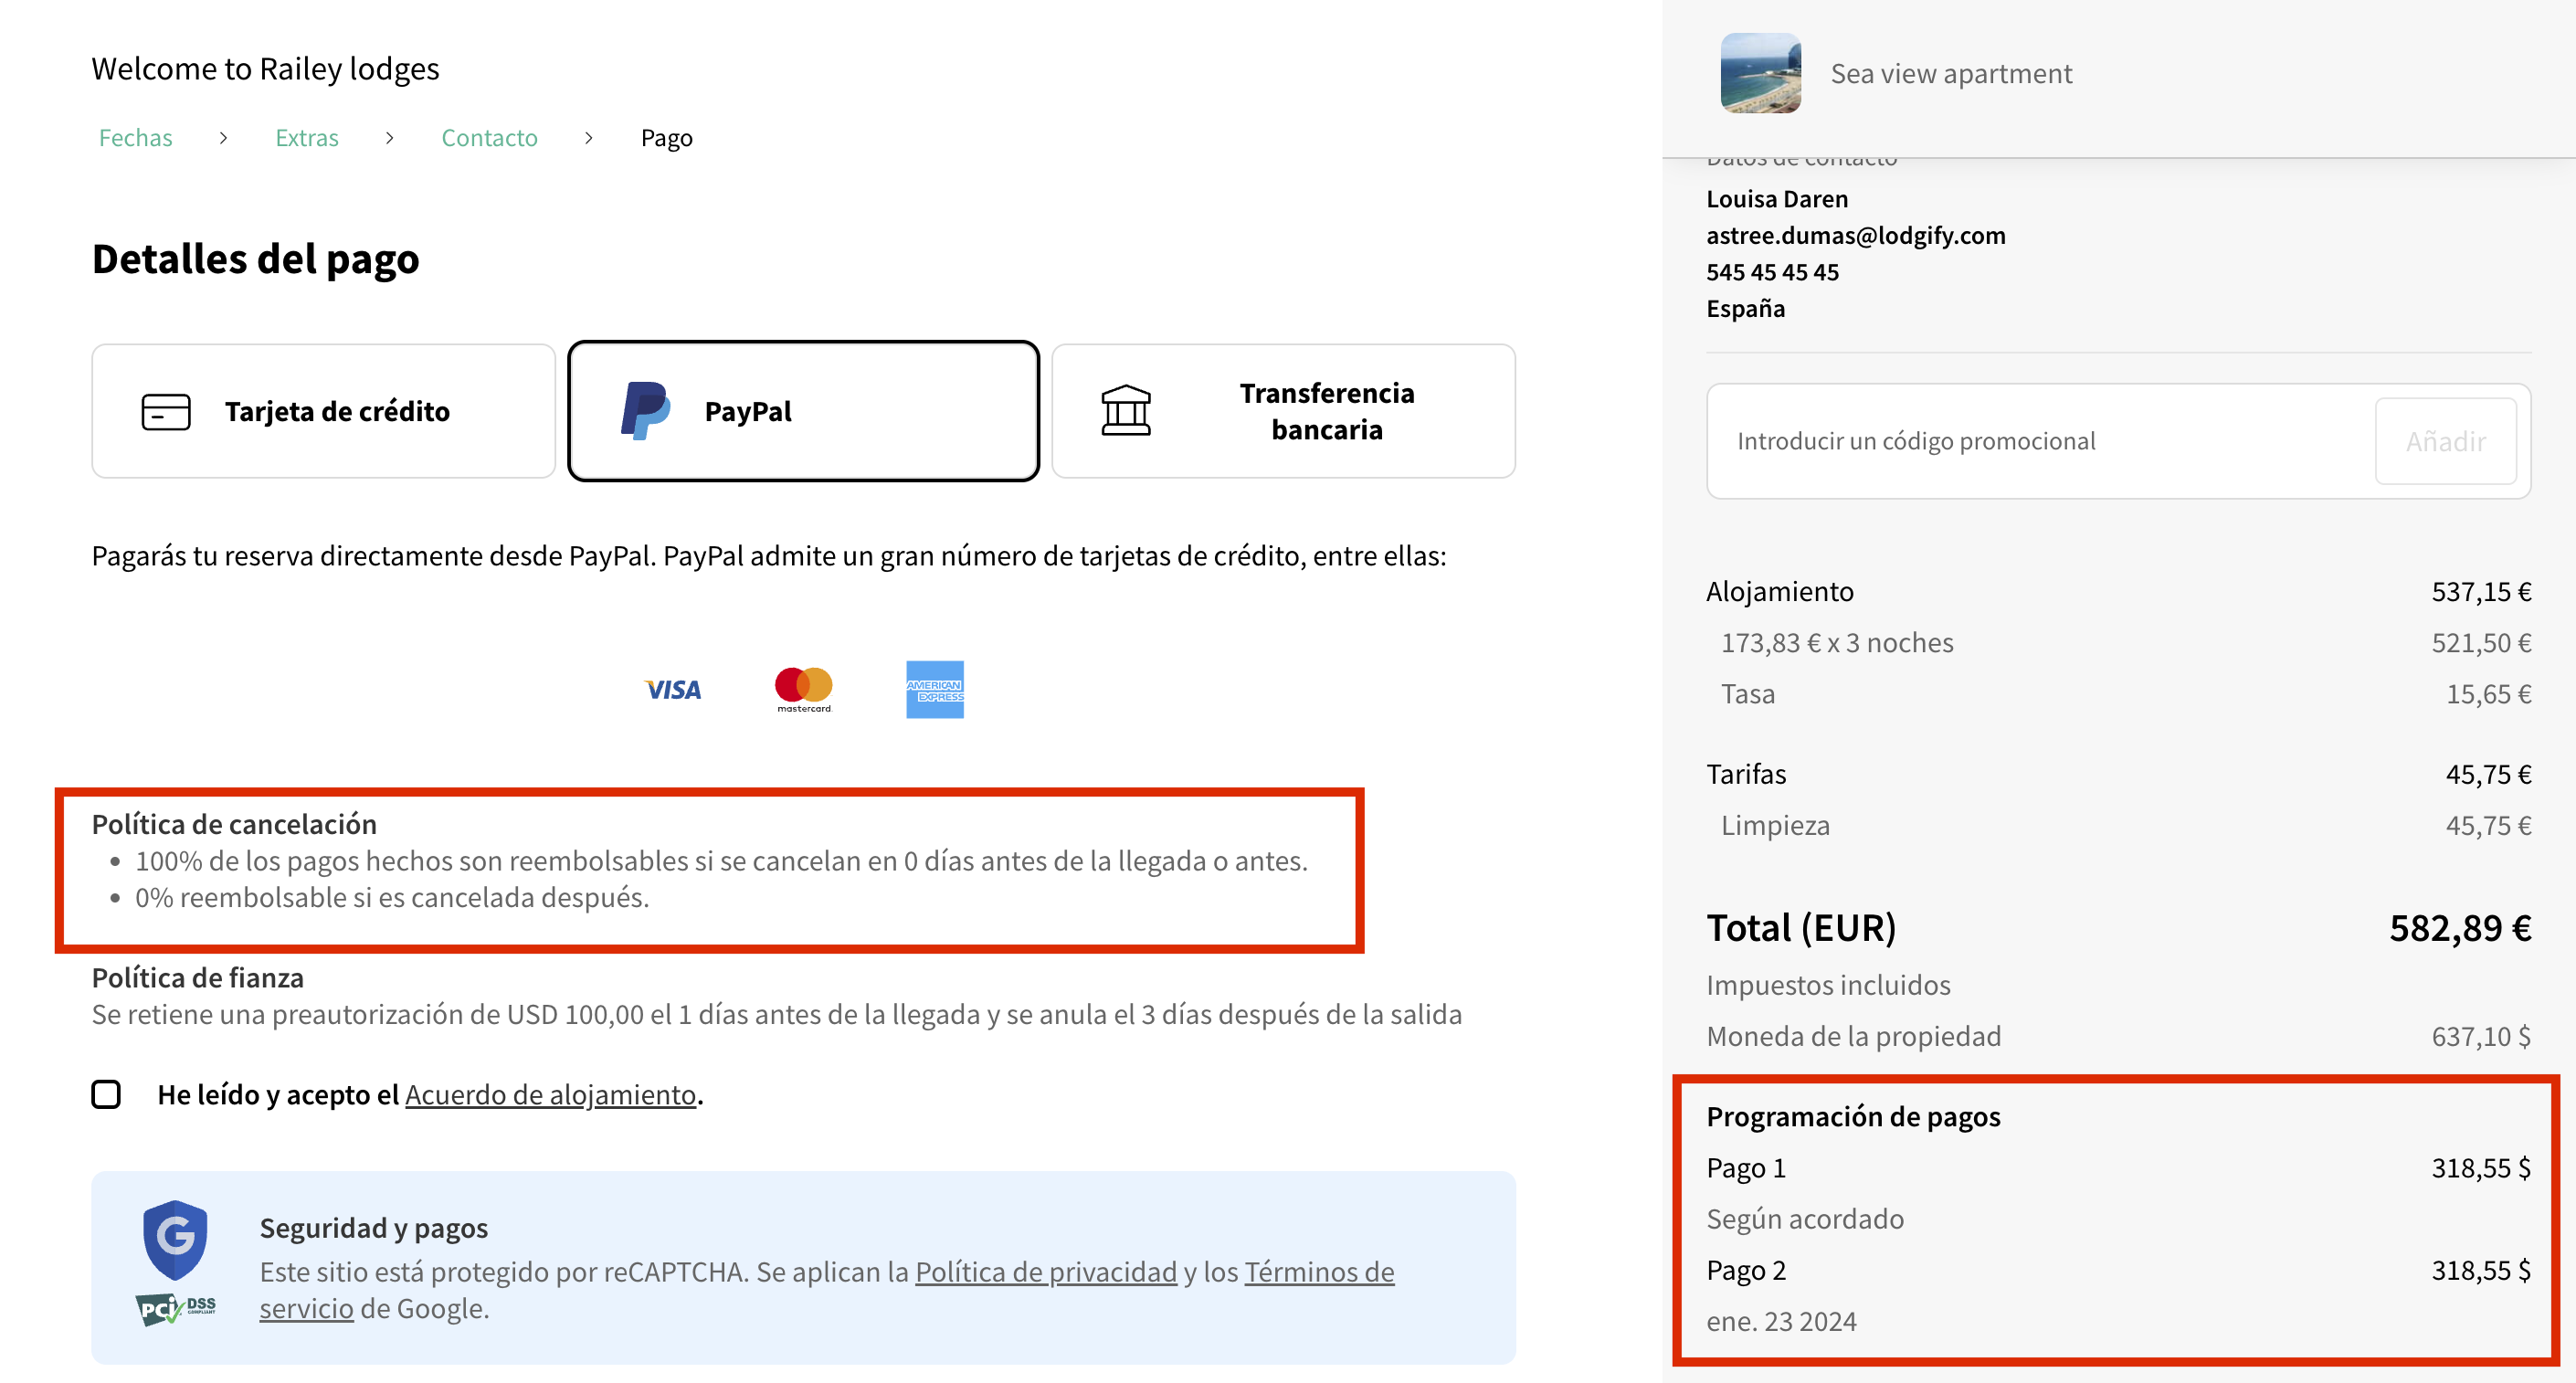Expand the Alojamiento cost details
Viewport: 2576px width, 1383px height.
click(1780, 590)
